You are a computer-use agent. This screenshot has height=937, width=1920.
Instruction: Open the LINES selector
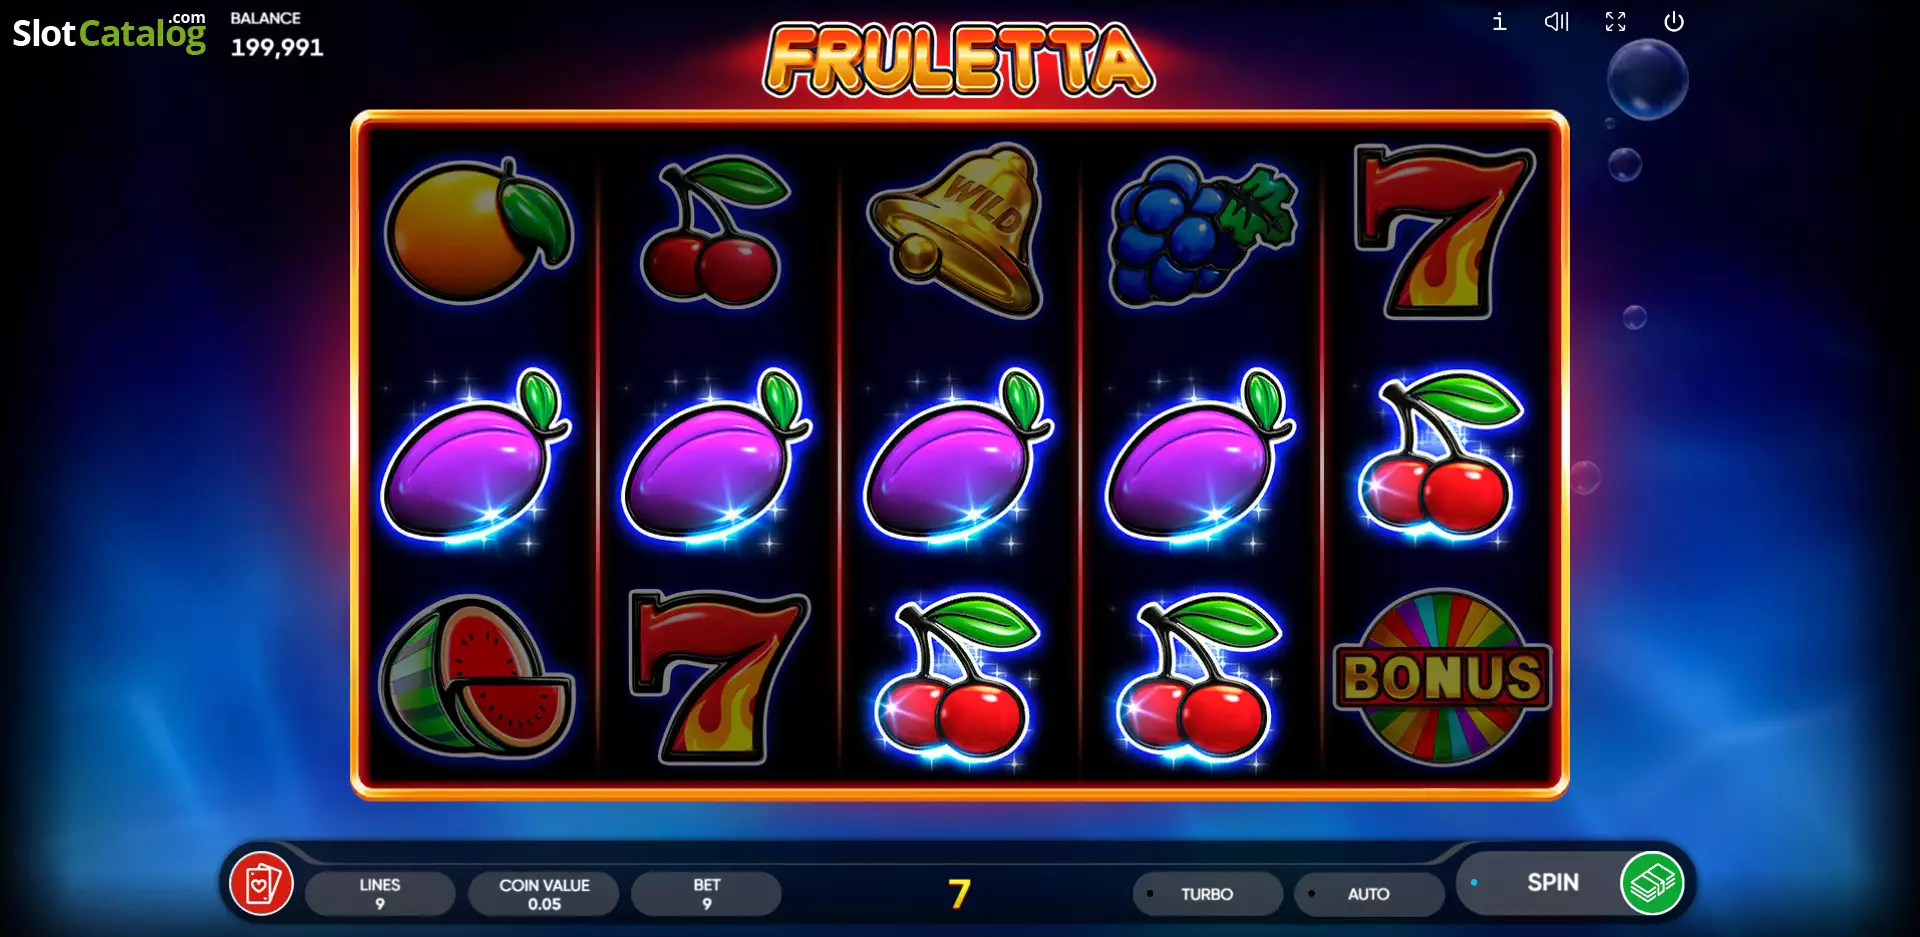(380, 894)
